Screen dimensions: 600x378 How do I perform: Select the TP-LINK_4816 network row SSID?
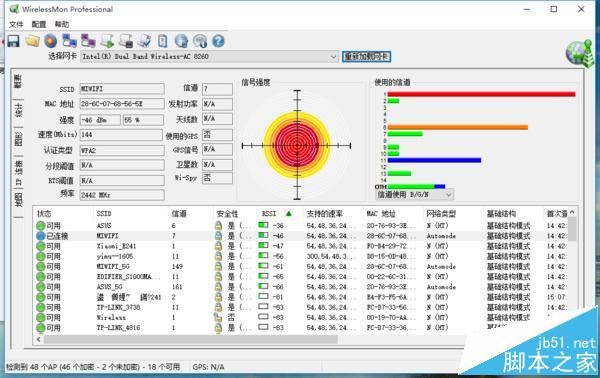click(x=118, y=327)
